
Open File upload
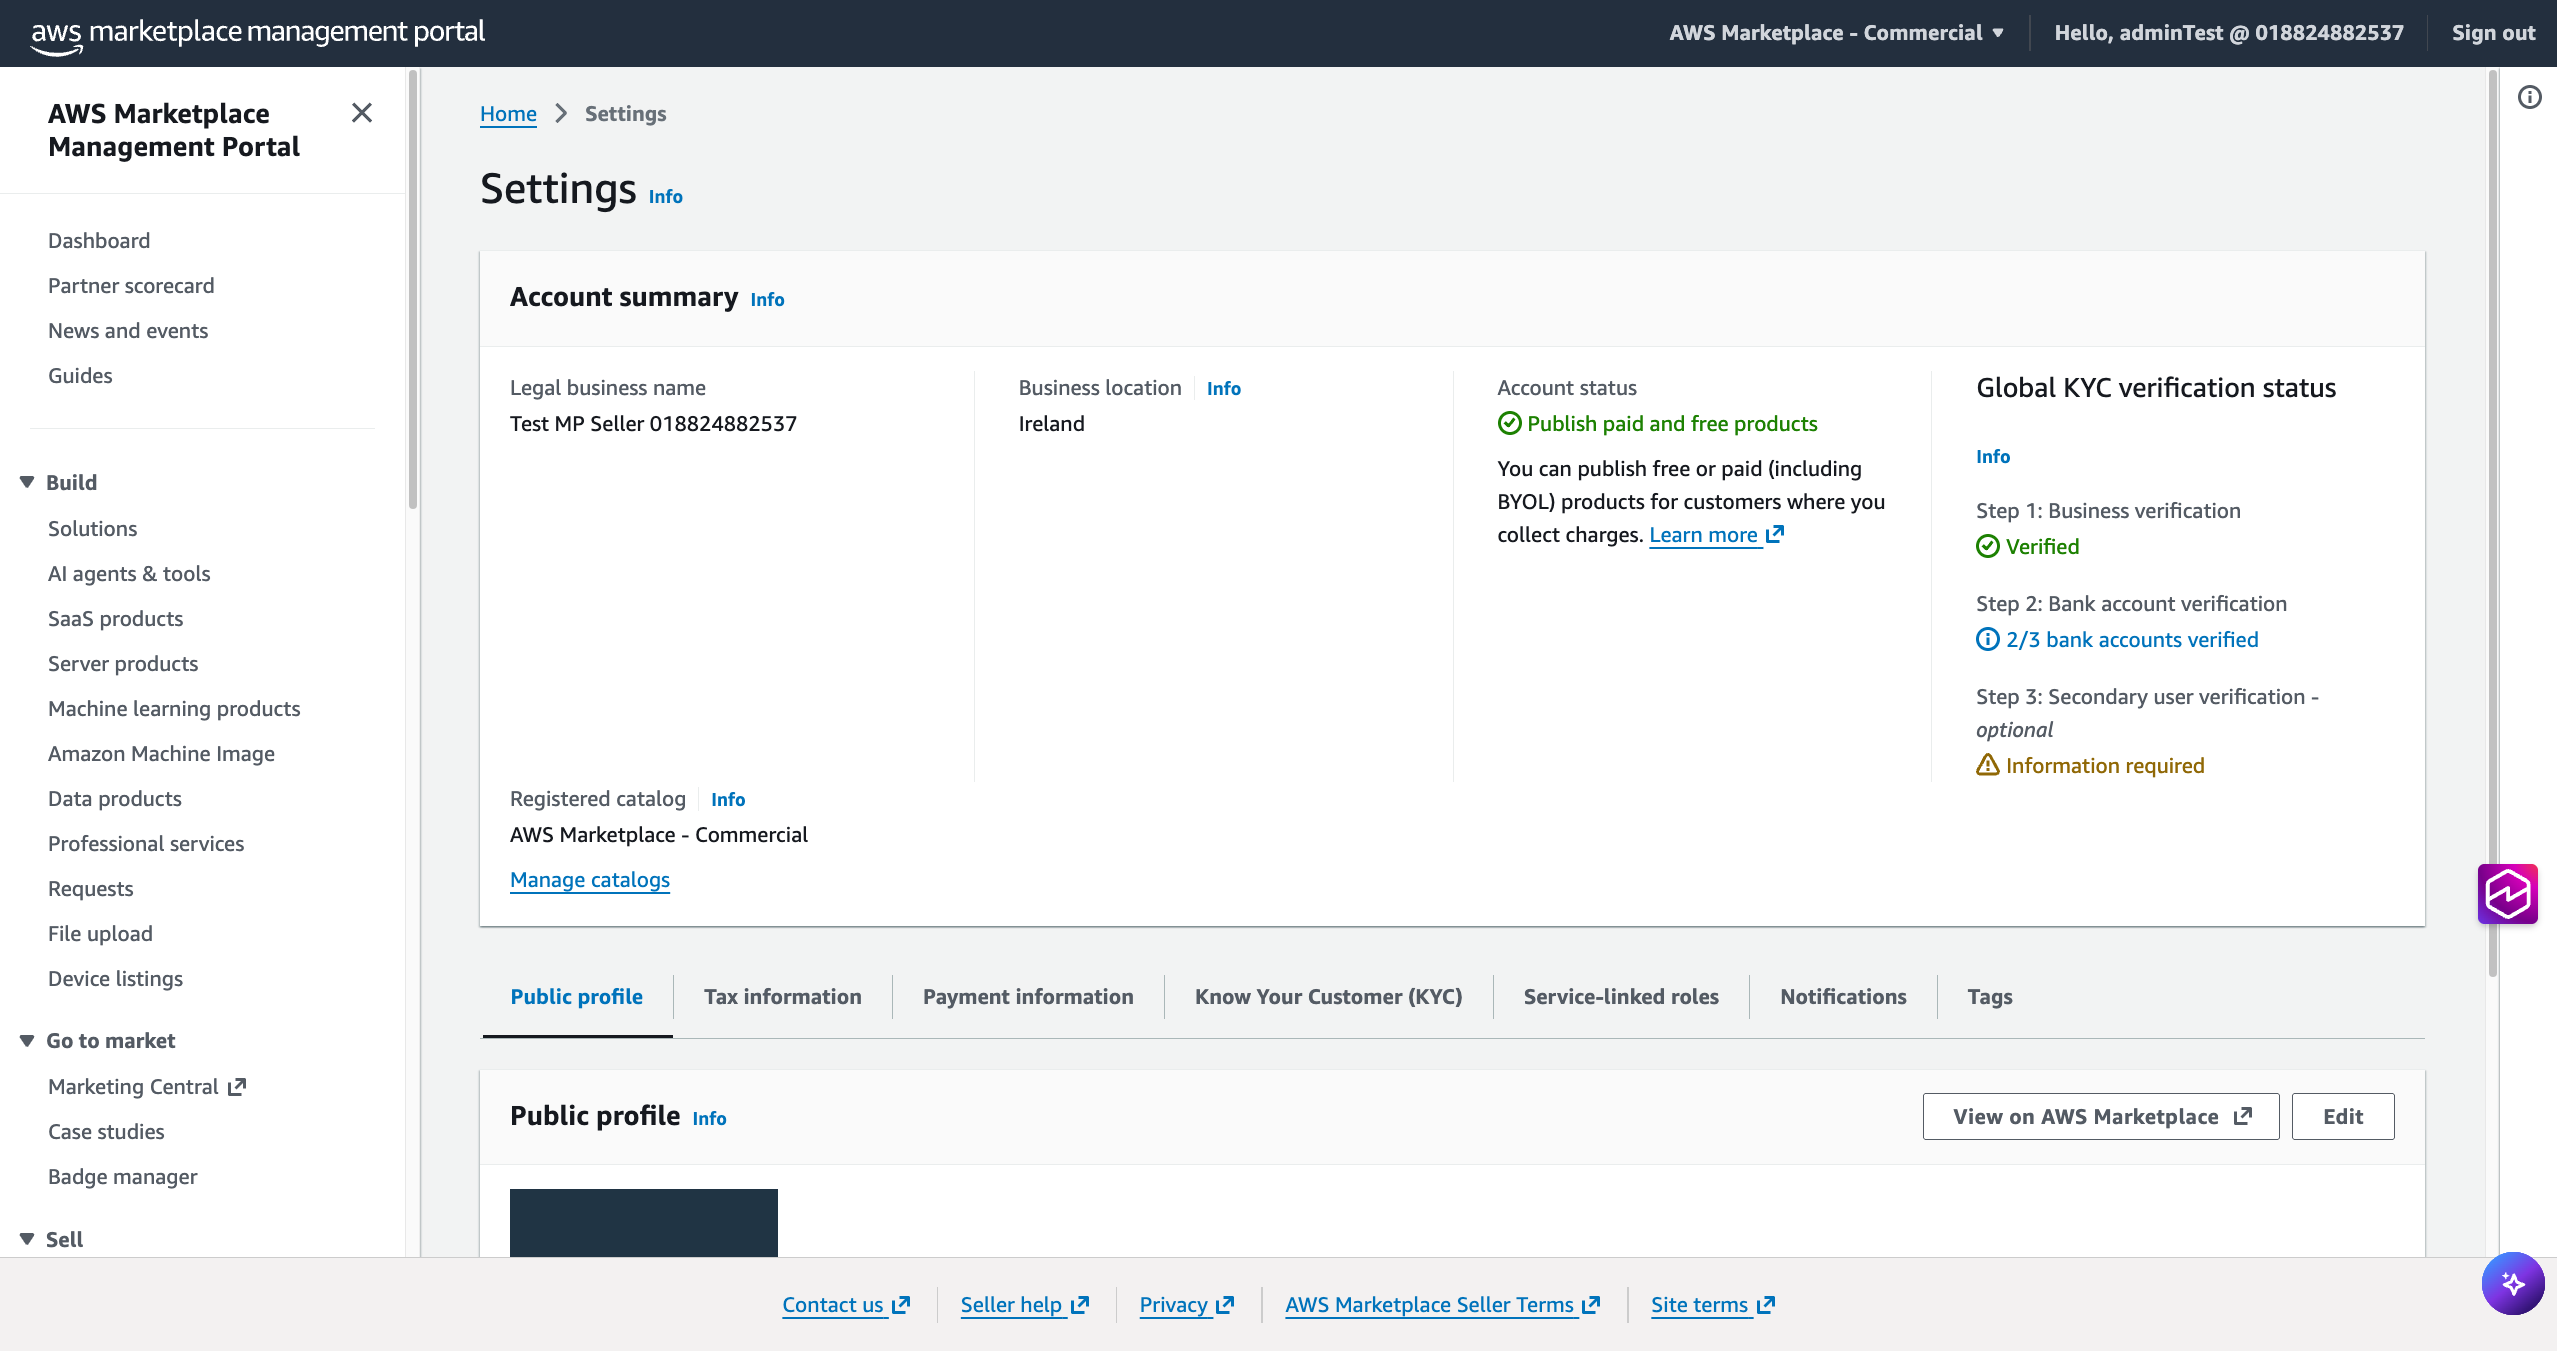coord(100,933)
